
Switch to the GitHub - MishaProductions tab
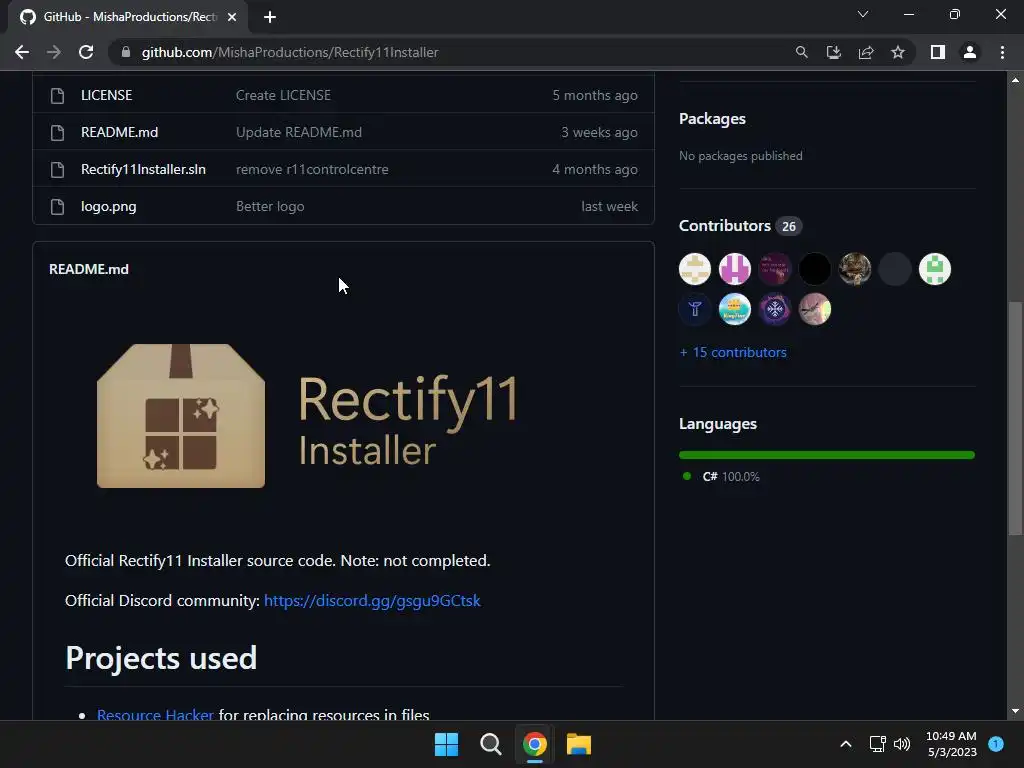pos(128,17)
